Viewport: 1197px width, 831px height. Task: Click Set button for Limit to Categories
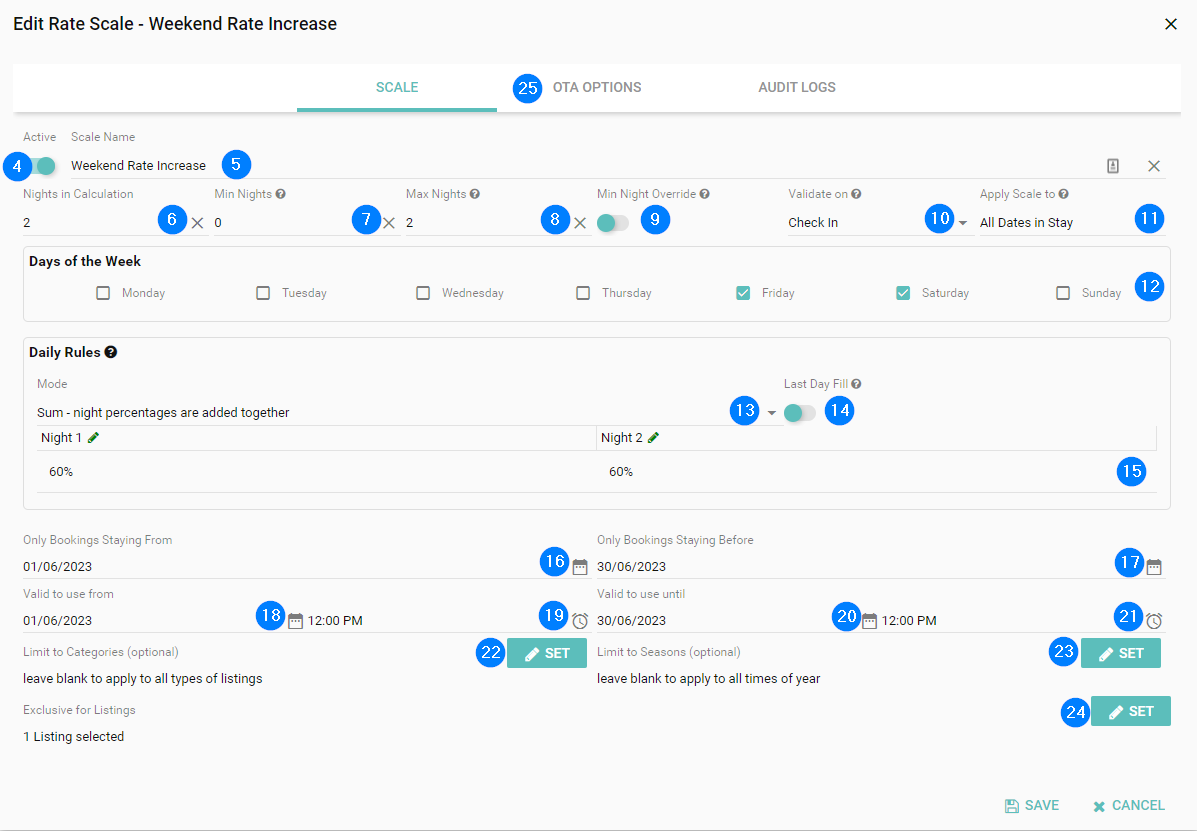click(547, 653)
